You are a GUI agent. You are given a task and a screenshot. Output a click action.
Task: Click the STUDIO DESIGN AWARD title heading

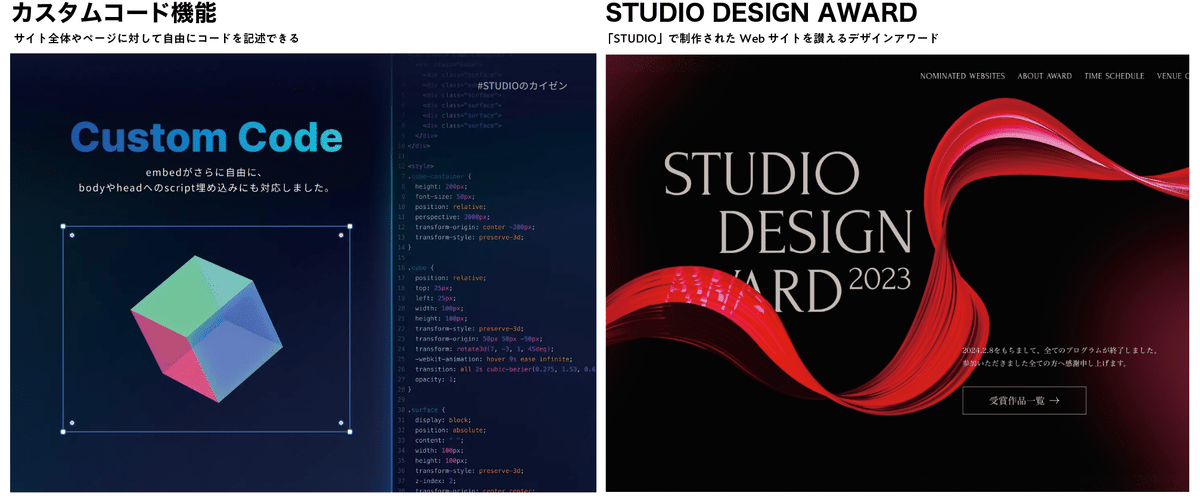(761, 14)
